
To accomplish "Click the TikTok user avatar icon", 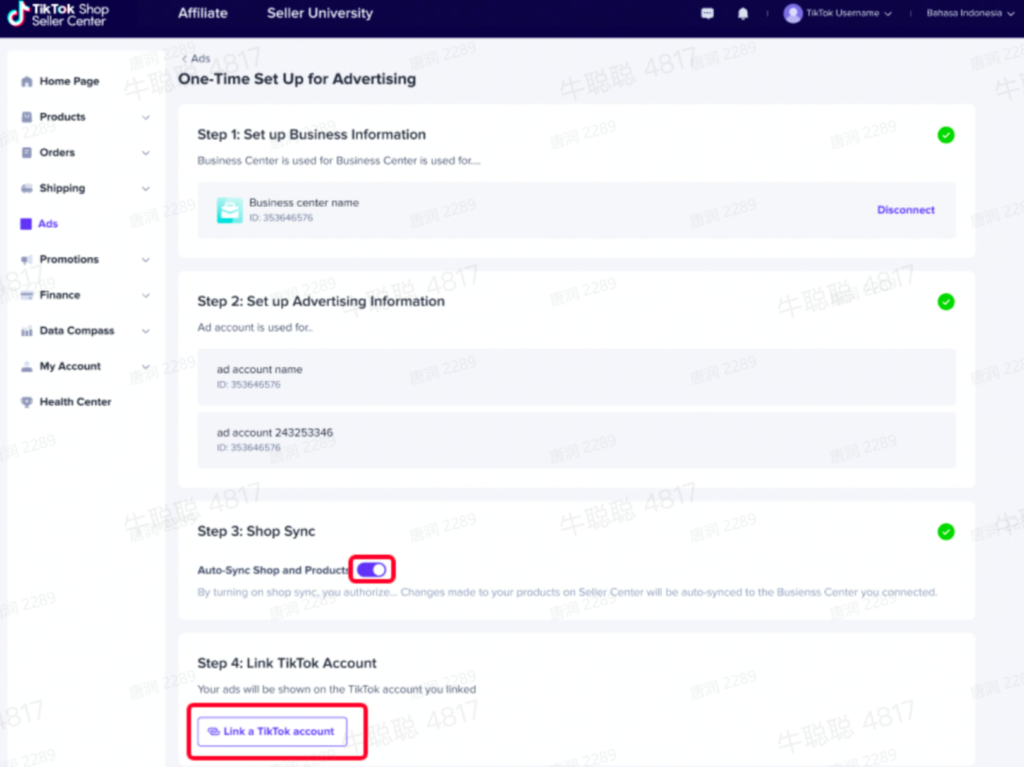I will click(x=793, y=14).
